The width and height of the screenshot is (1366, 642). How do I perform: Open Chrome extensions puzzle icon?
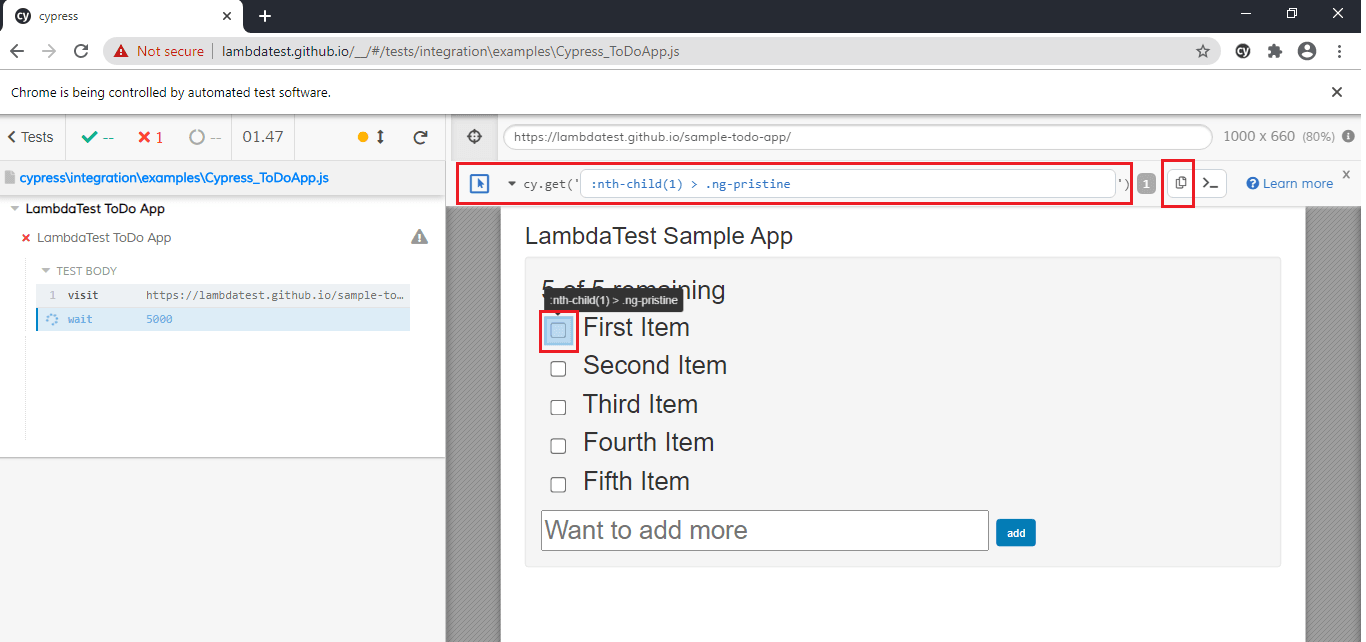click(1274, 51)
